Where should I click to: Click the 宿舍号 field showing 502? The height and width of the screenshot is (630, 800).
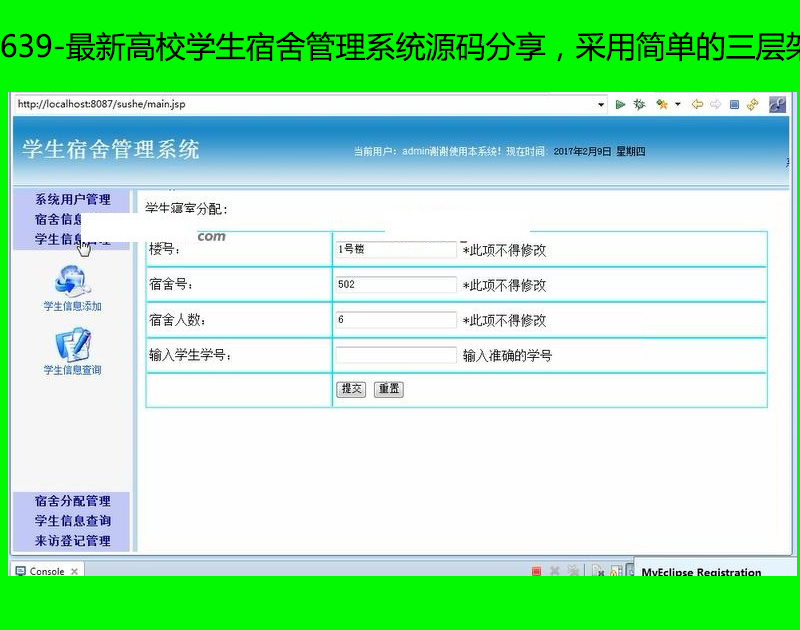click(396, 285)
